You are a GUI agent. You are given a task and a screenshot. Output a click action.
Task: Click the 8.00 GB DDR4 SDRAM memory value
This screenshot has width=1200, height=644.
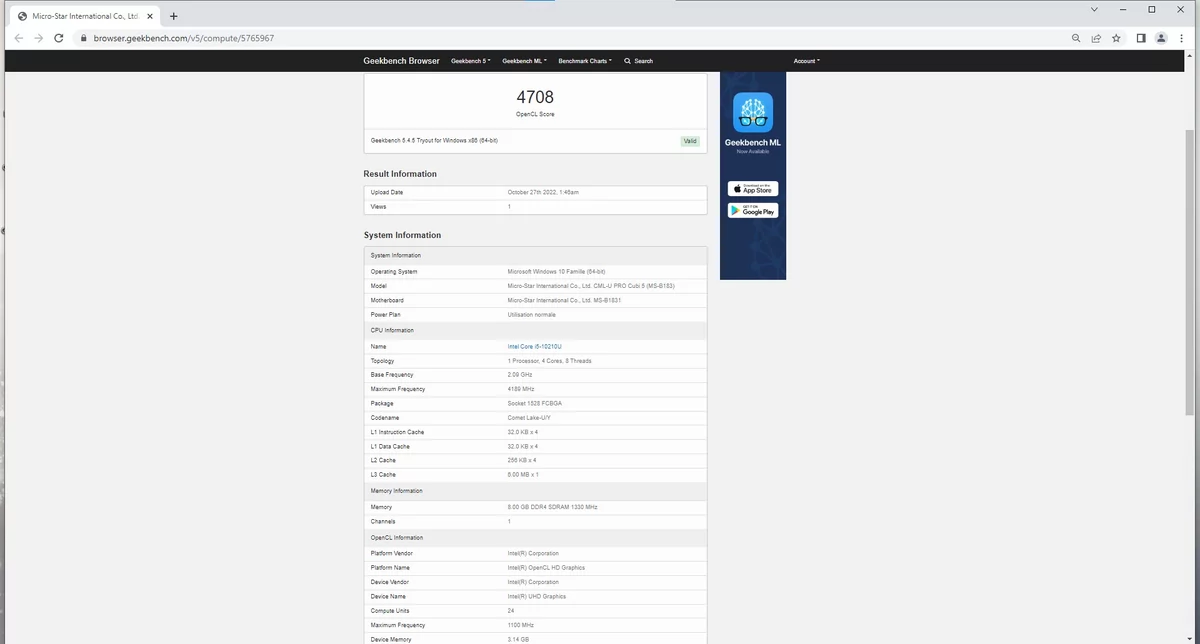click(552, 507)
